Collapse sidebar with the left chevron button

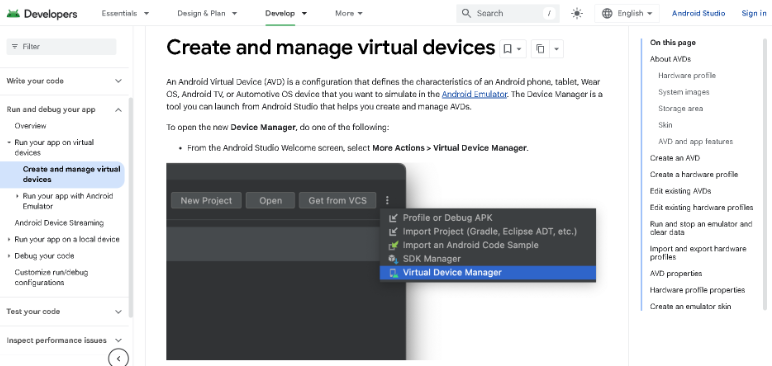[118, 358]
